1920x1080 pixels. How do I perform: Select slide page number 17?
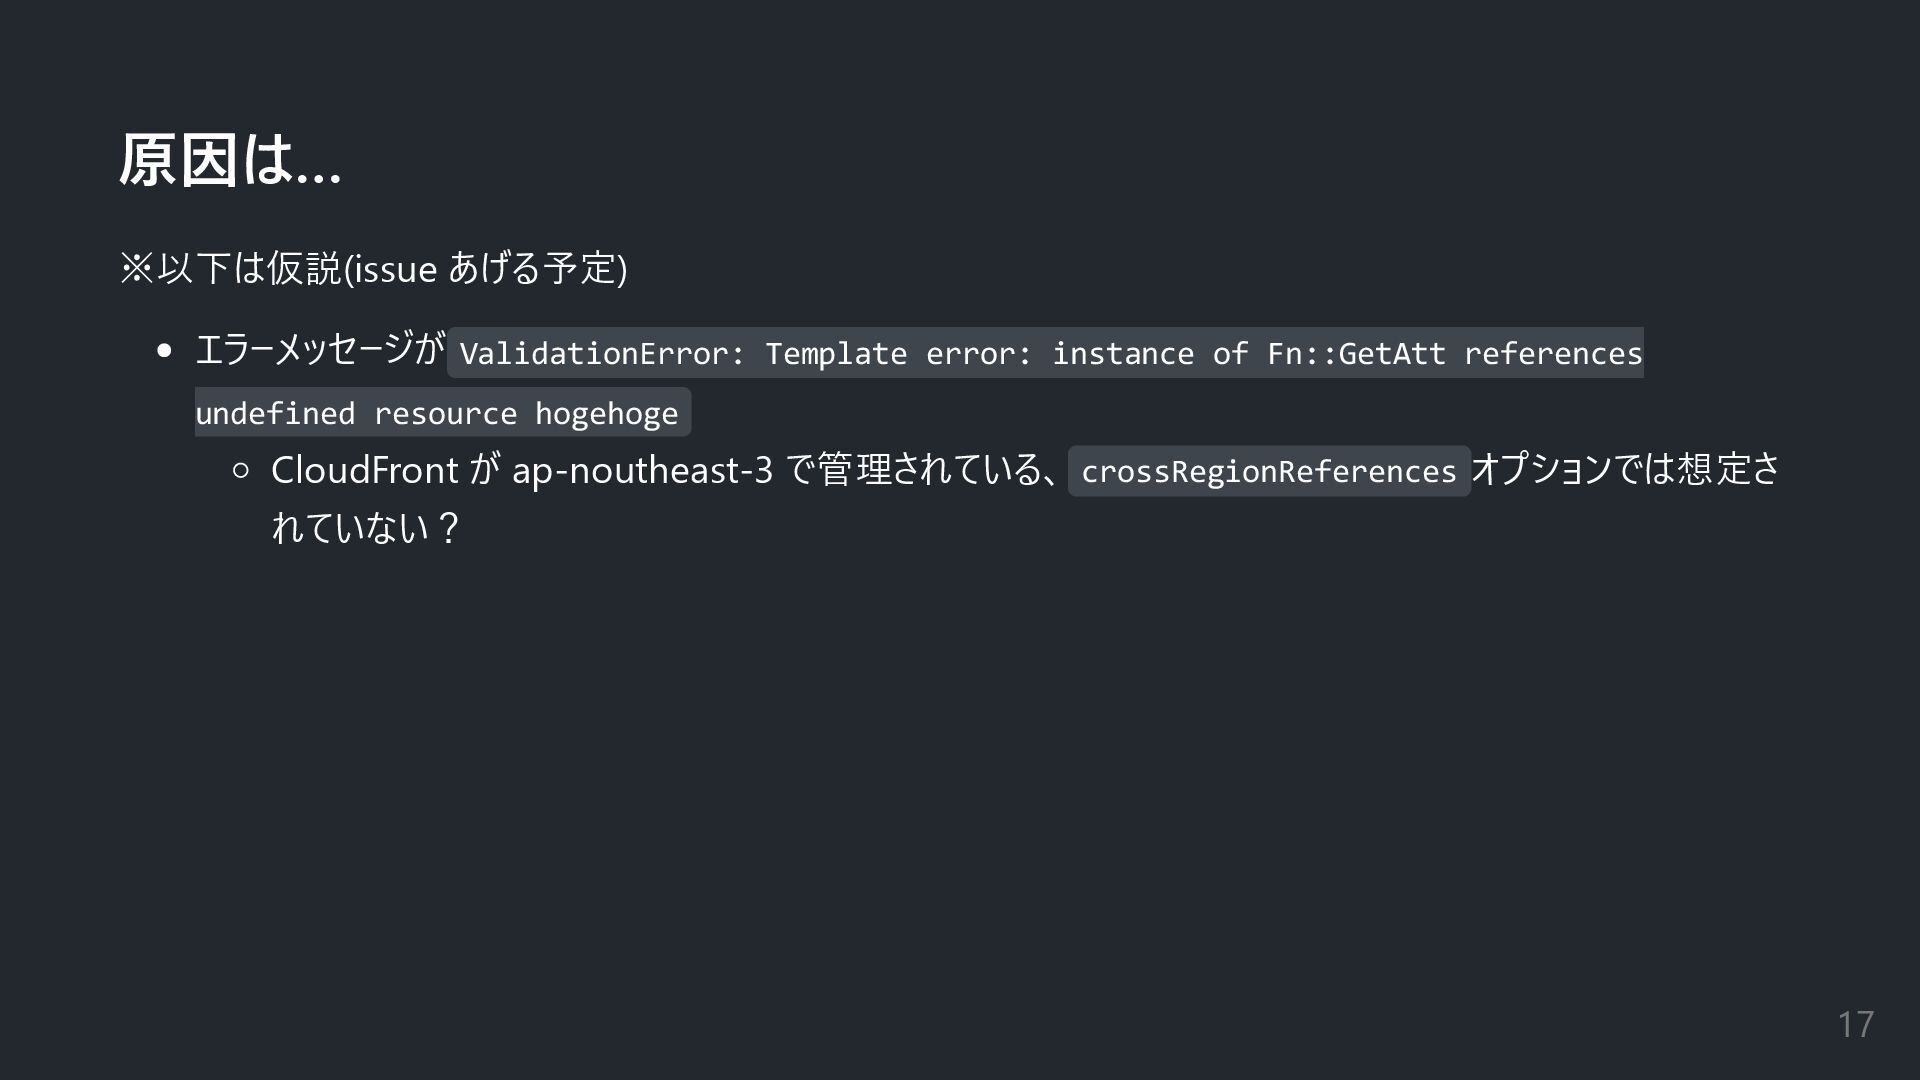click(1856, 1024)
